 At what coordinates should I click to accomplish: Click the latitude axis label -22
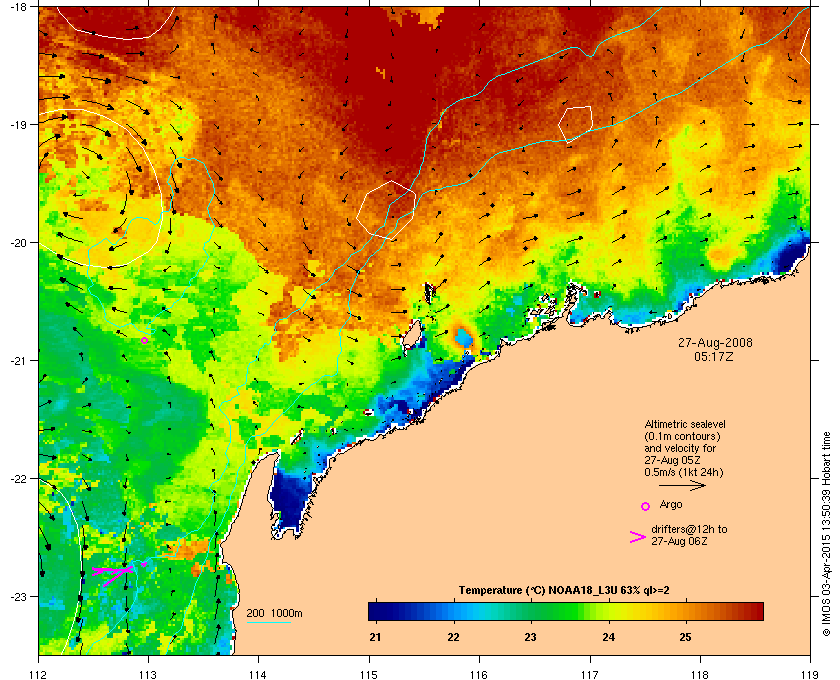click(19, 479)
